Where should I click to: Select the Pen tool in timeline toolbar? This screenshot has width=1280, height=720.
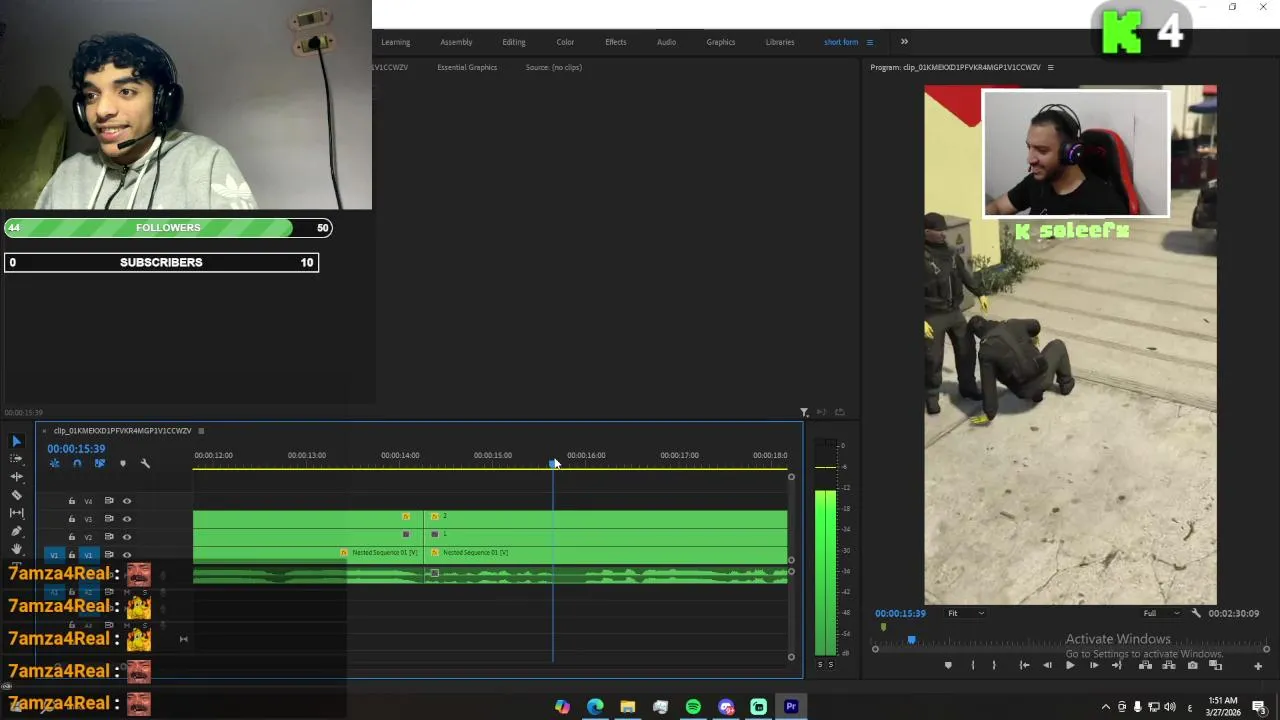(x=16, y=531)
